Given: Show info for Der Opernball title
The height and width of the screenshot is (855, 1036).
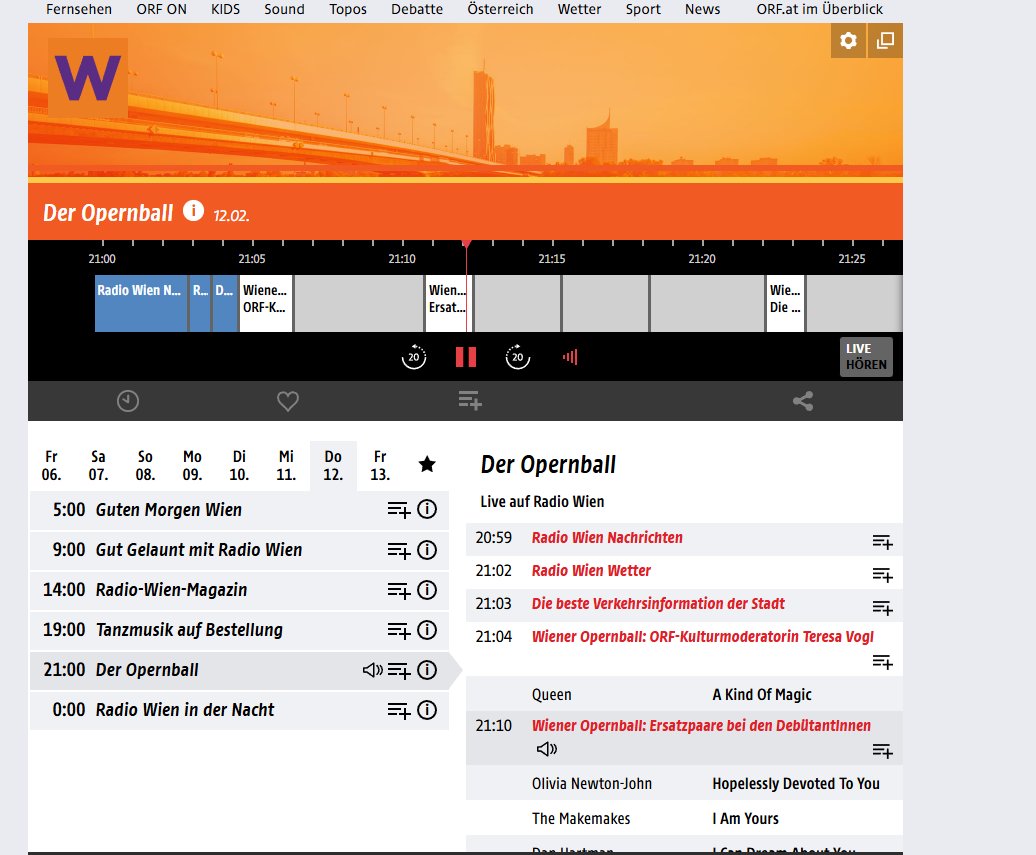Looking at the screenshot, I should [194, 211].
